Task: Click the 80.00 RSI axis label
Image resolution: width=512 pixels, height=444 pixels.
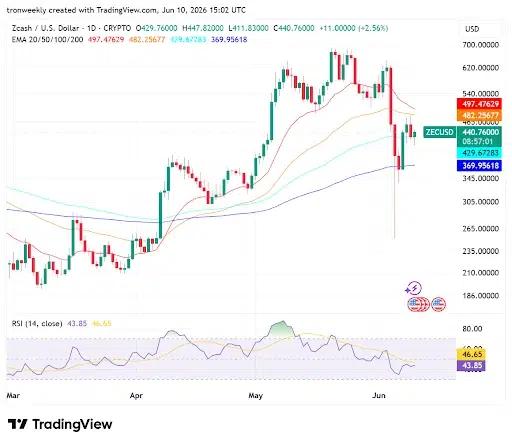Action: (x=472, y=329)
